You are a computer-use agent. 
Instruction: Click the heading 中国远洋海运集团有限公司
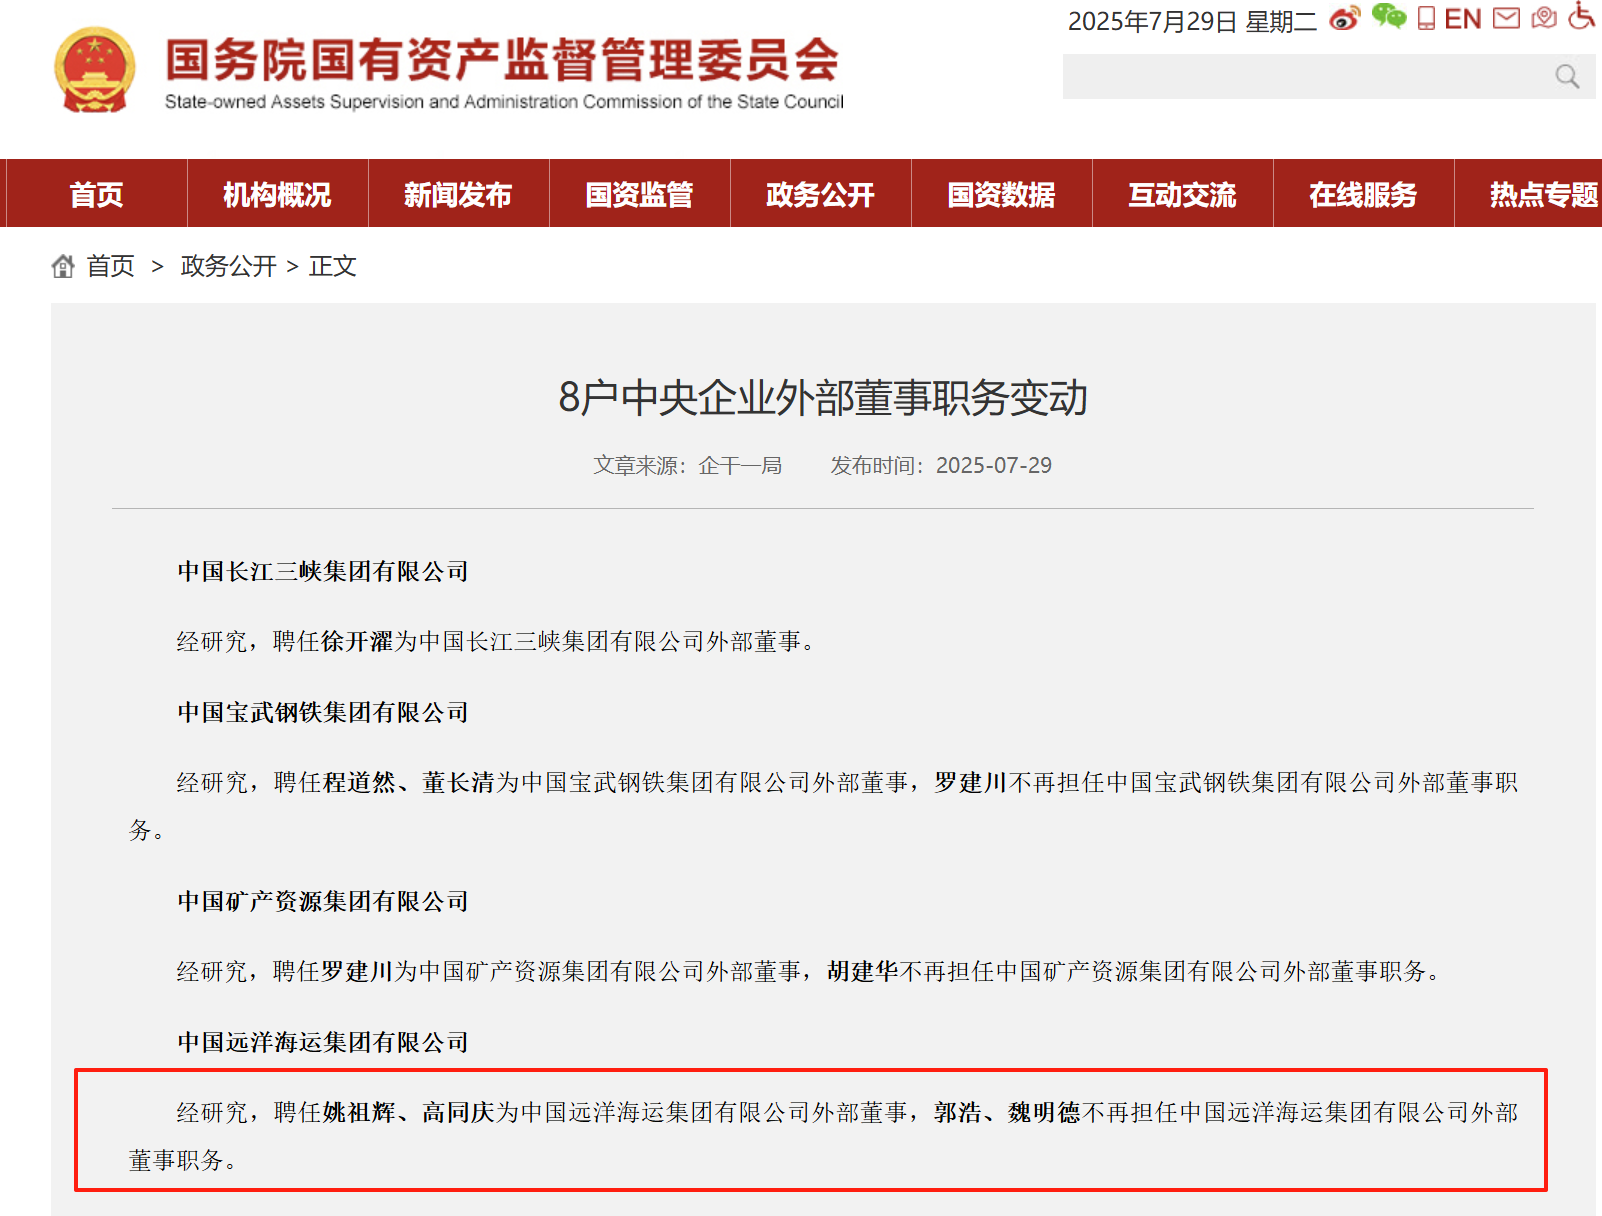[323, 1042]
